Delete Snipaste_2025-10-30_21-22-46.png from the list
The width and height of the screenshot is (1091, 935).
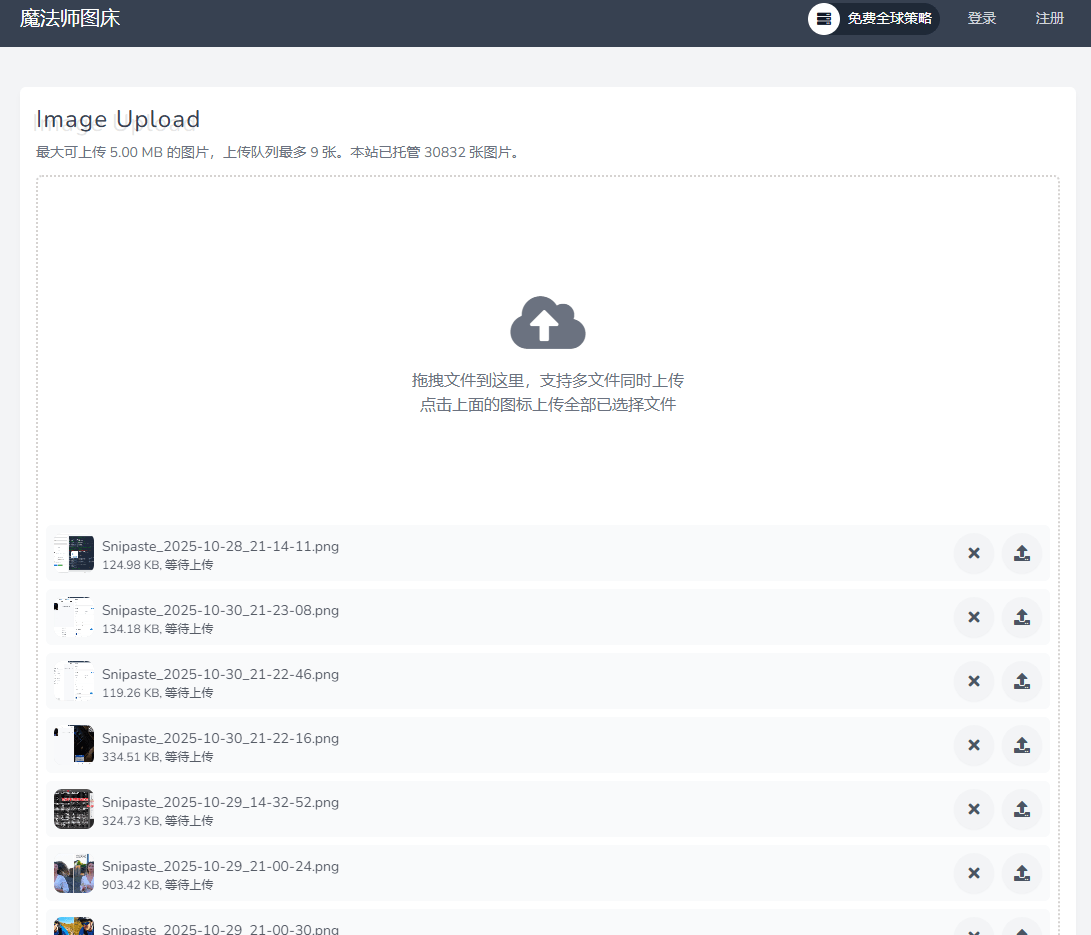(973, 682)
